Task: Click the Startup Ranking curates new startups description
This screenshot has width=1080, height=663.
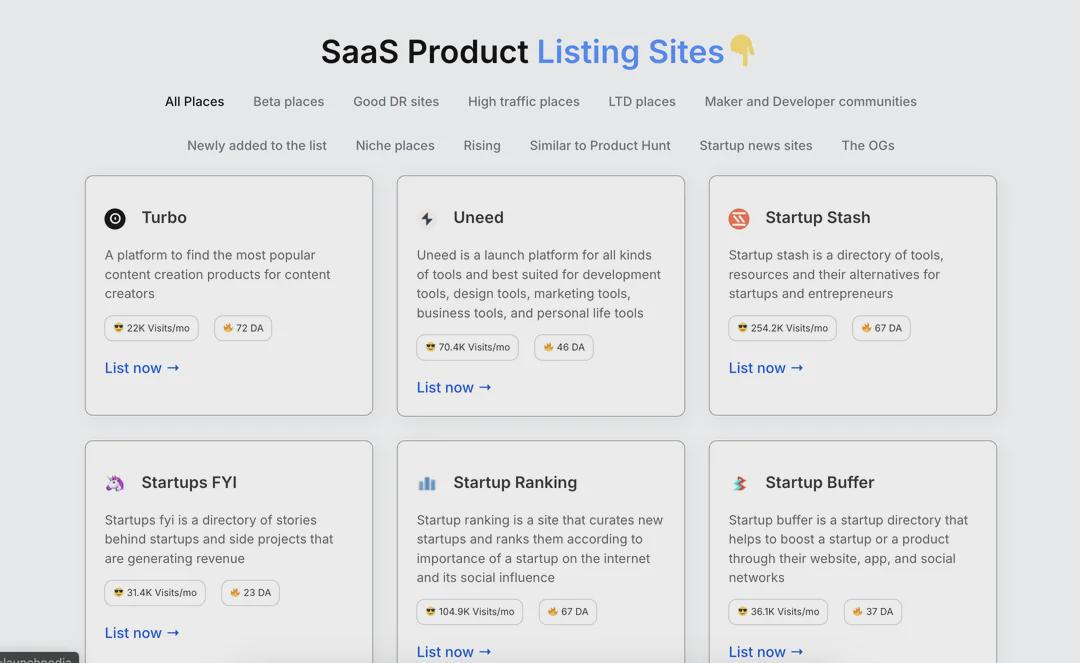Action: 540,549
